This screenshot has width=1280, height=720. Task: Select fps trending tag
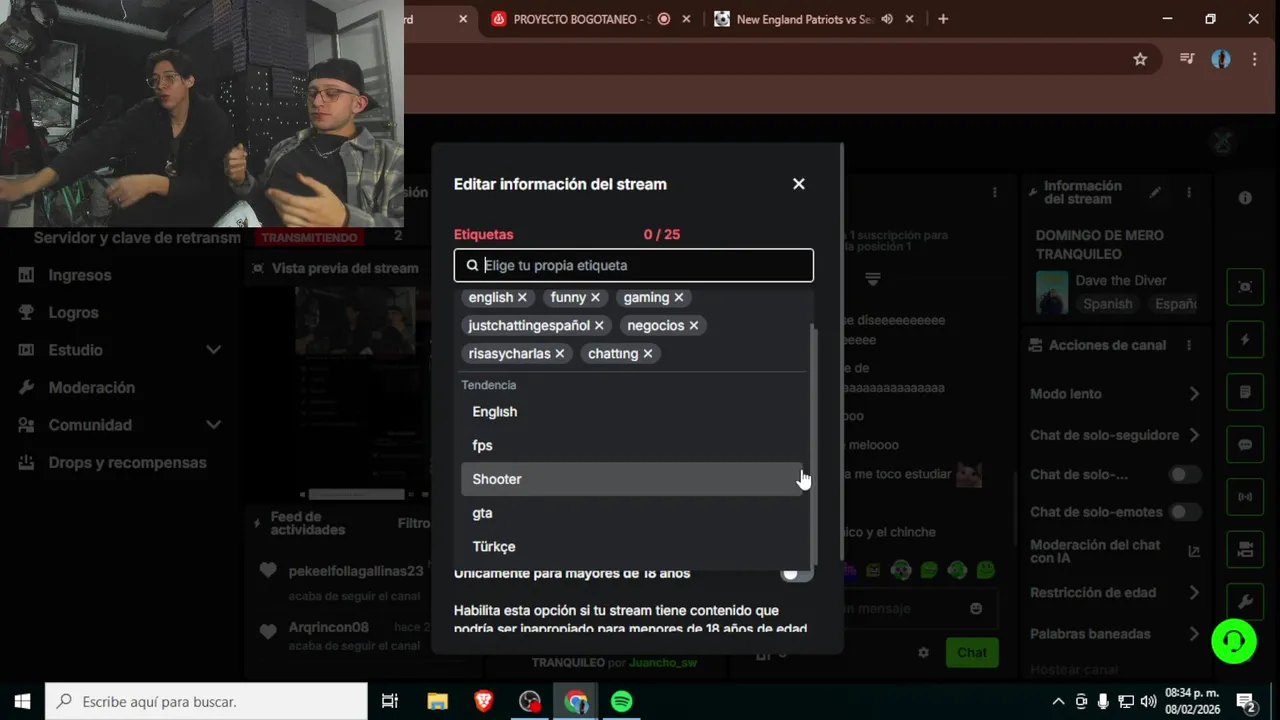pyautogui.click(x=631, y=445)
